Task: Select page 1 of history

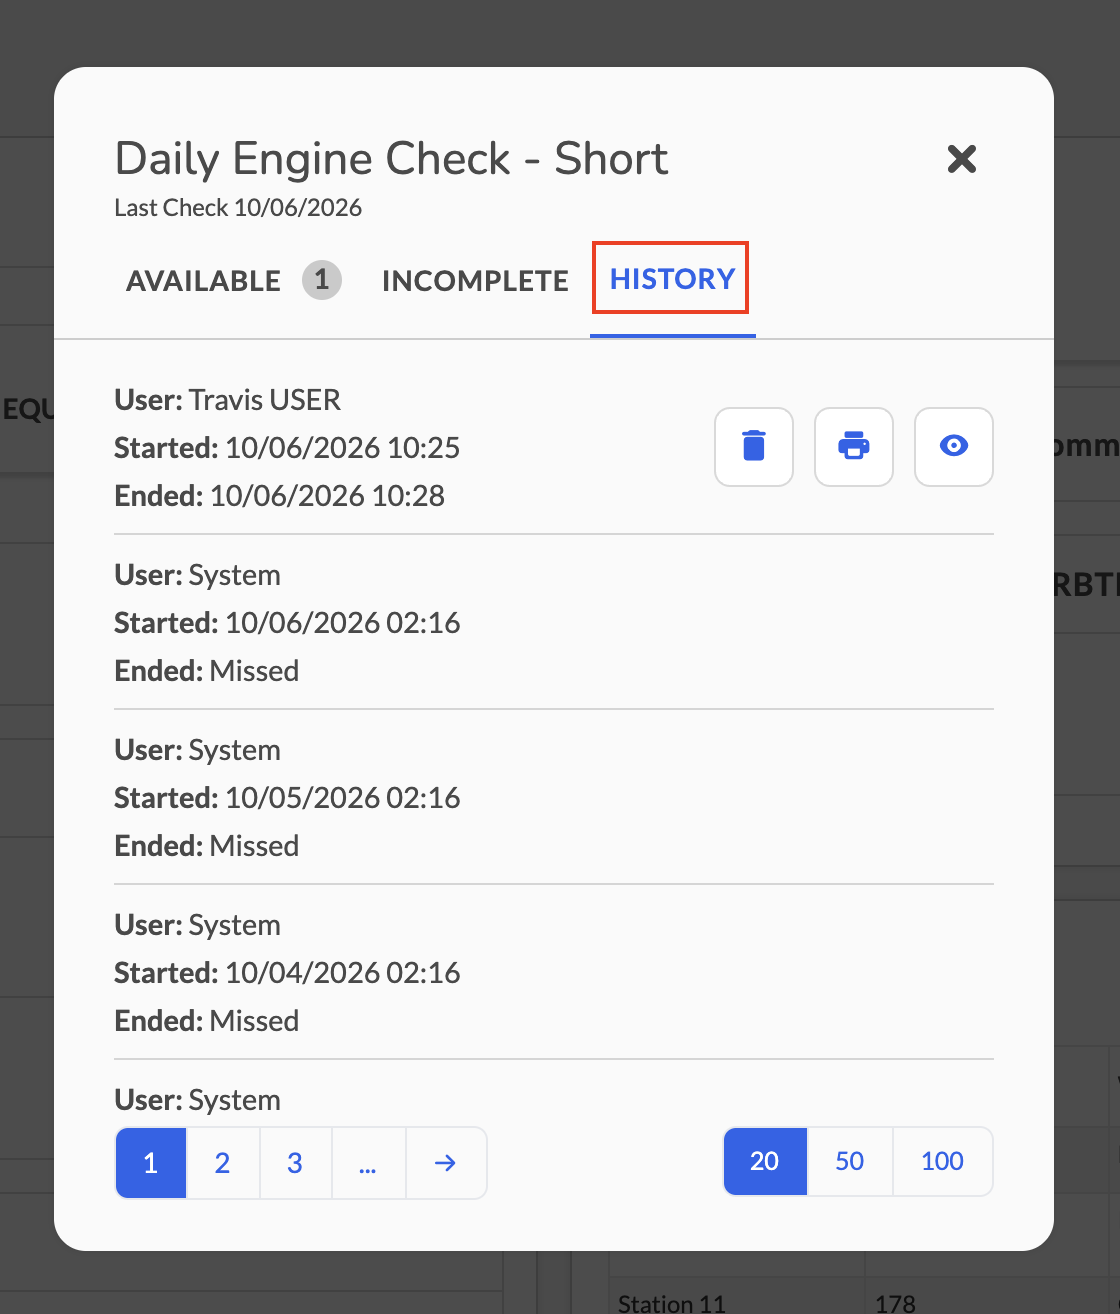Action: tap(151, 1163)
